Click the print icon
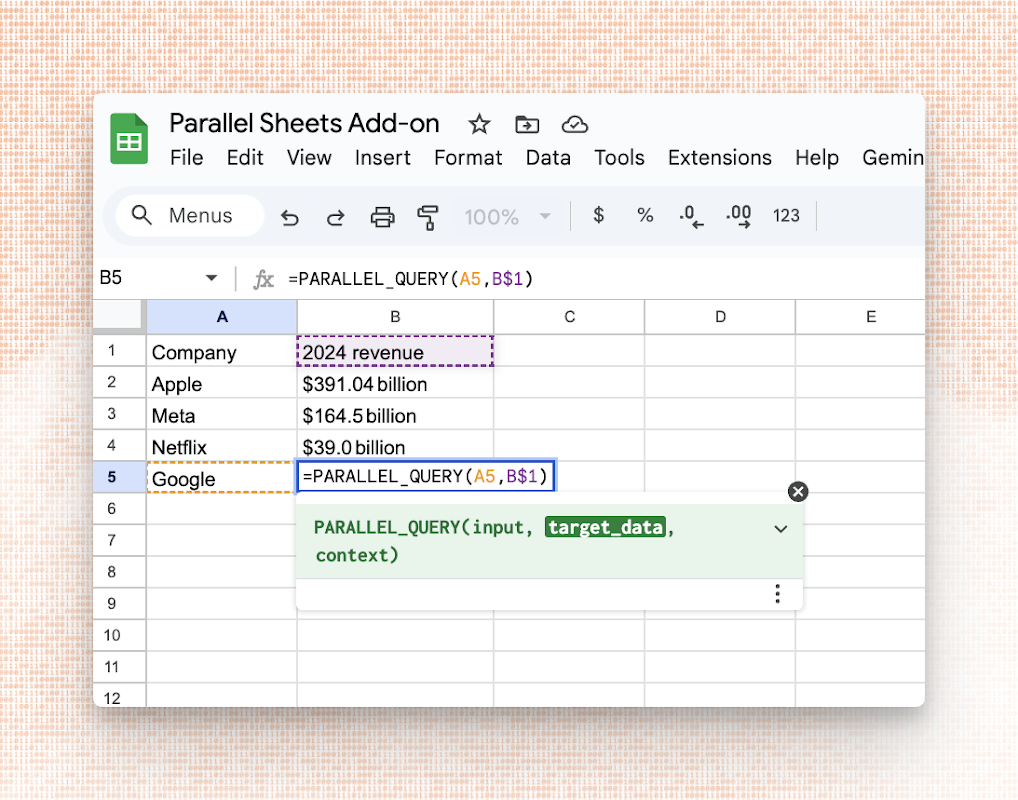Screen dimensions: 1018x800 382,217
